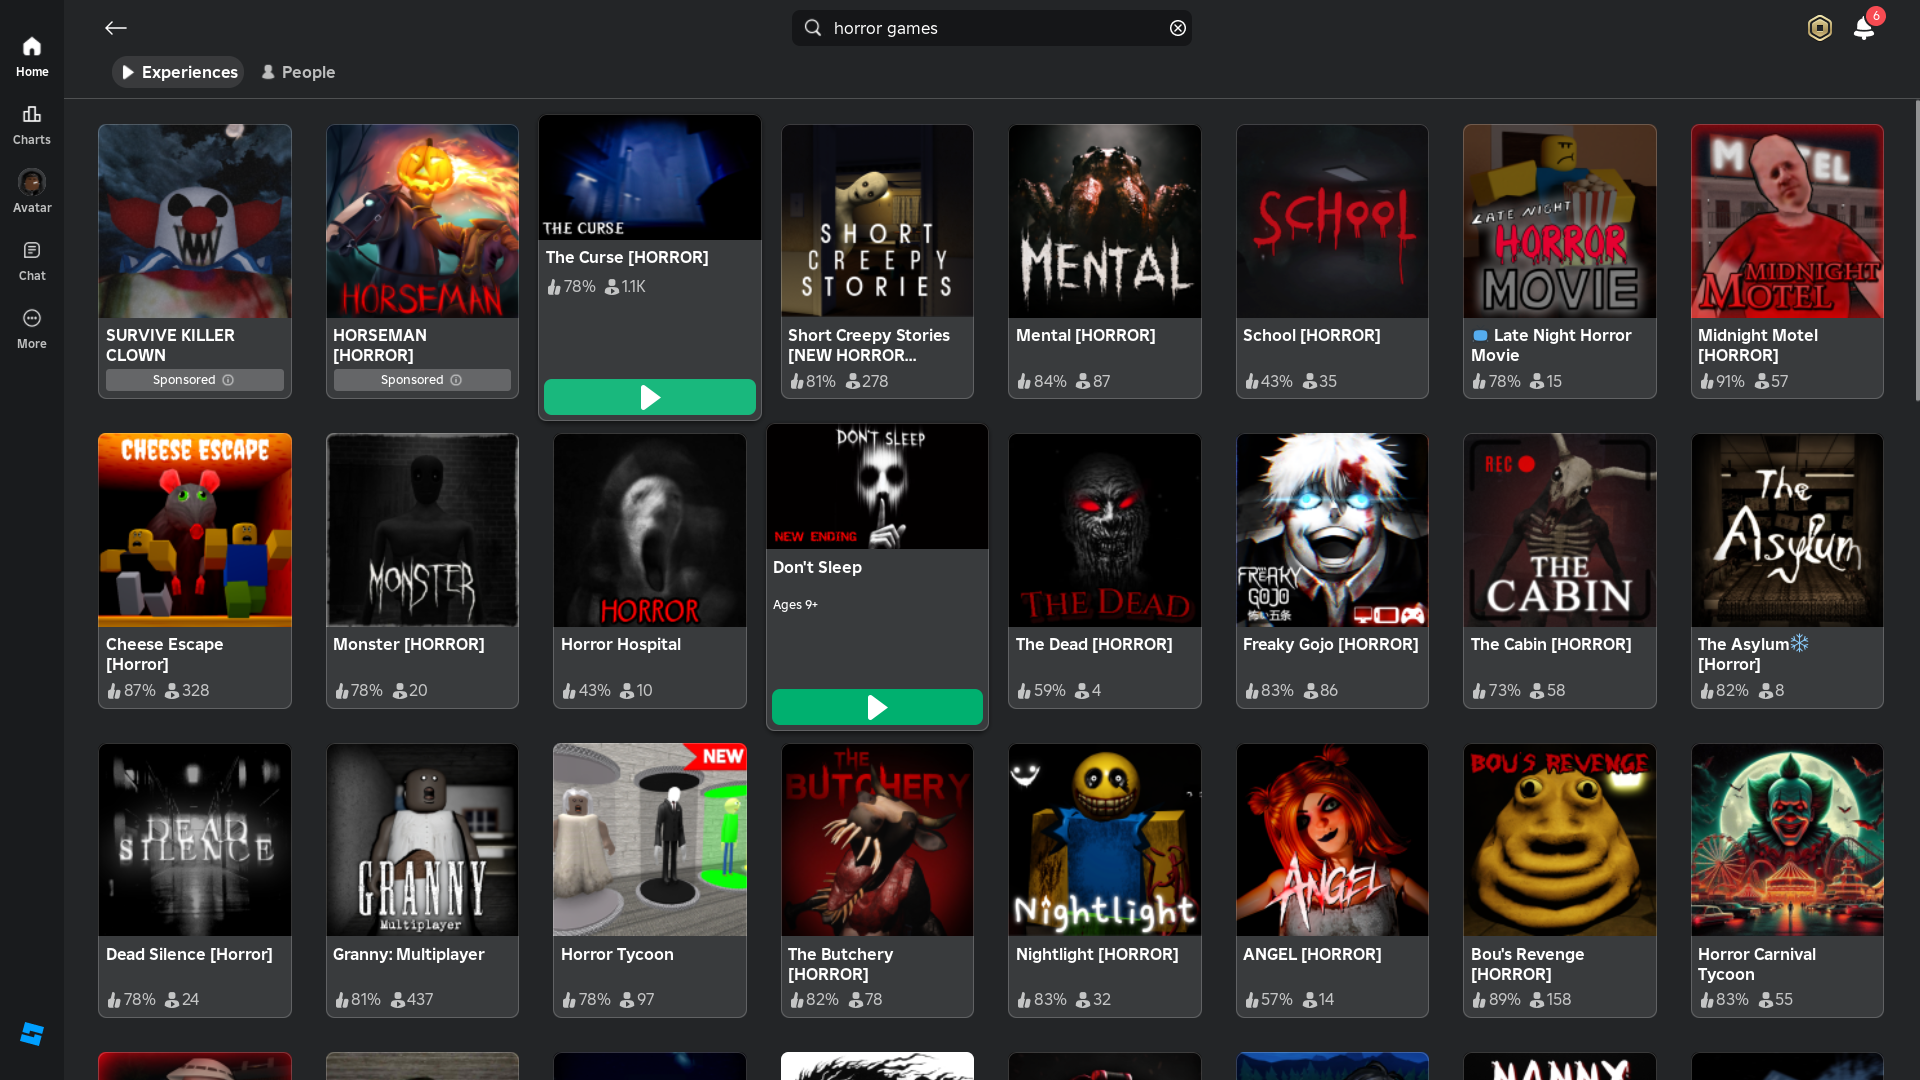The height and width of the screenshot is (1080, 1920).
Task: Open the Cheese Escape [Horror] thumbnail
Action: coord(195,530)
